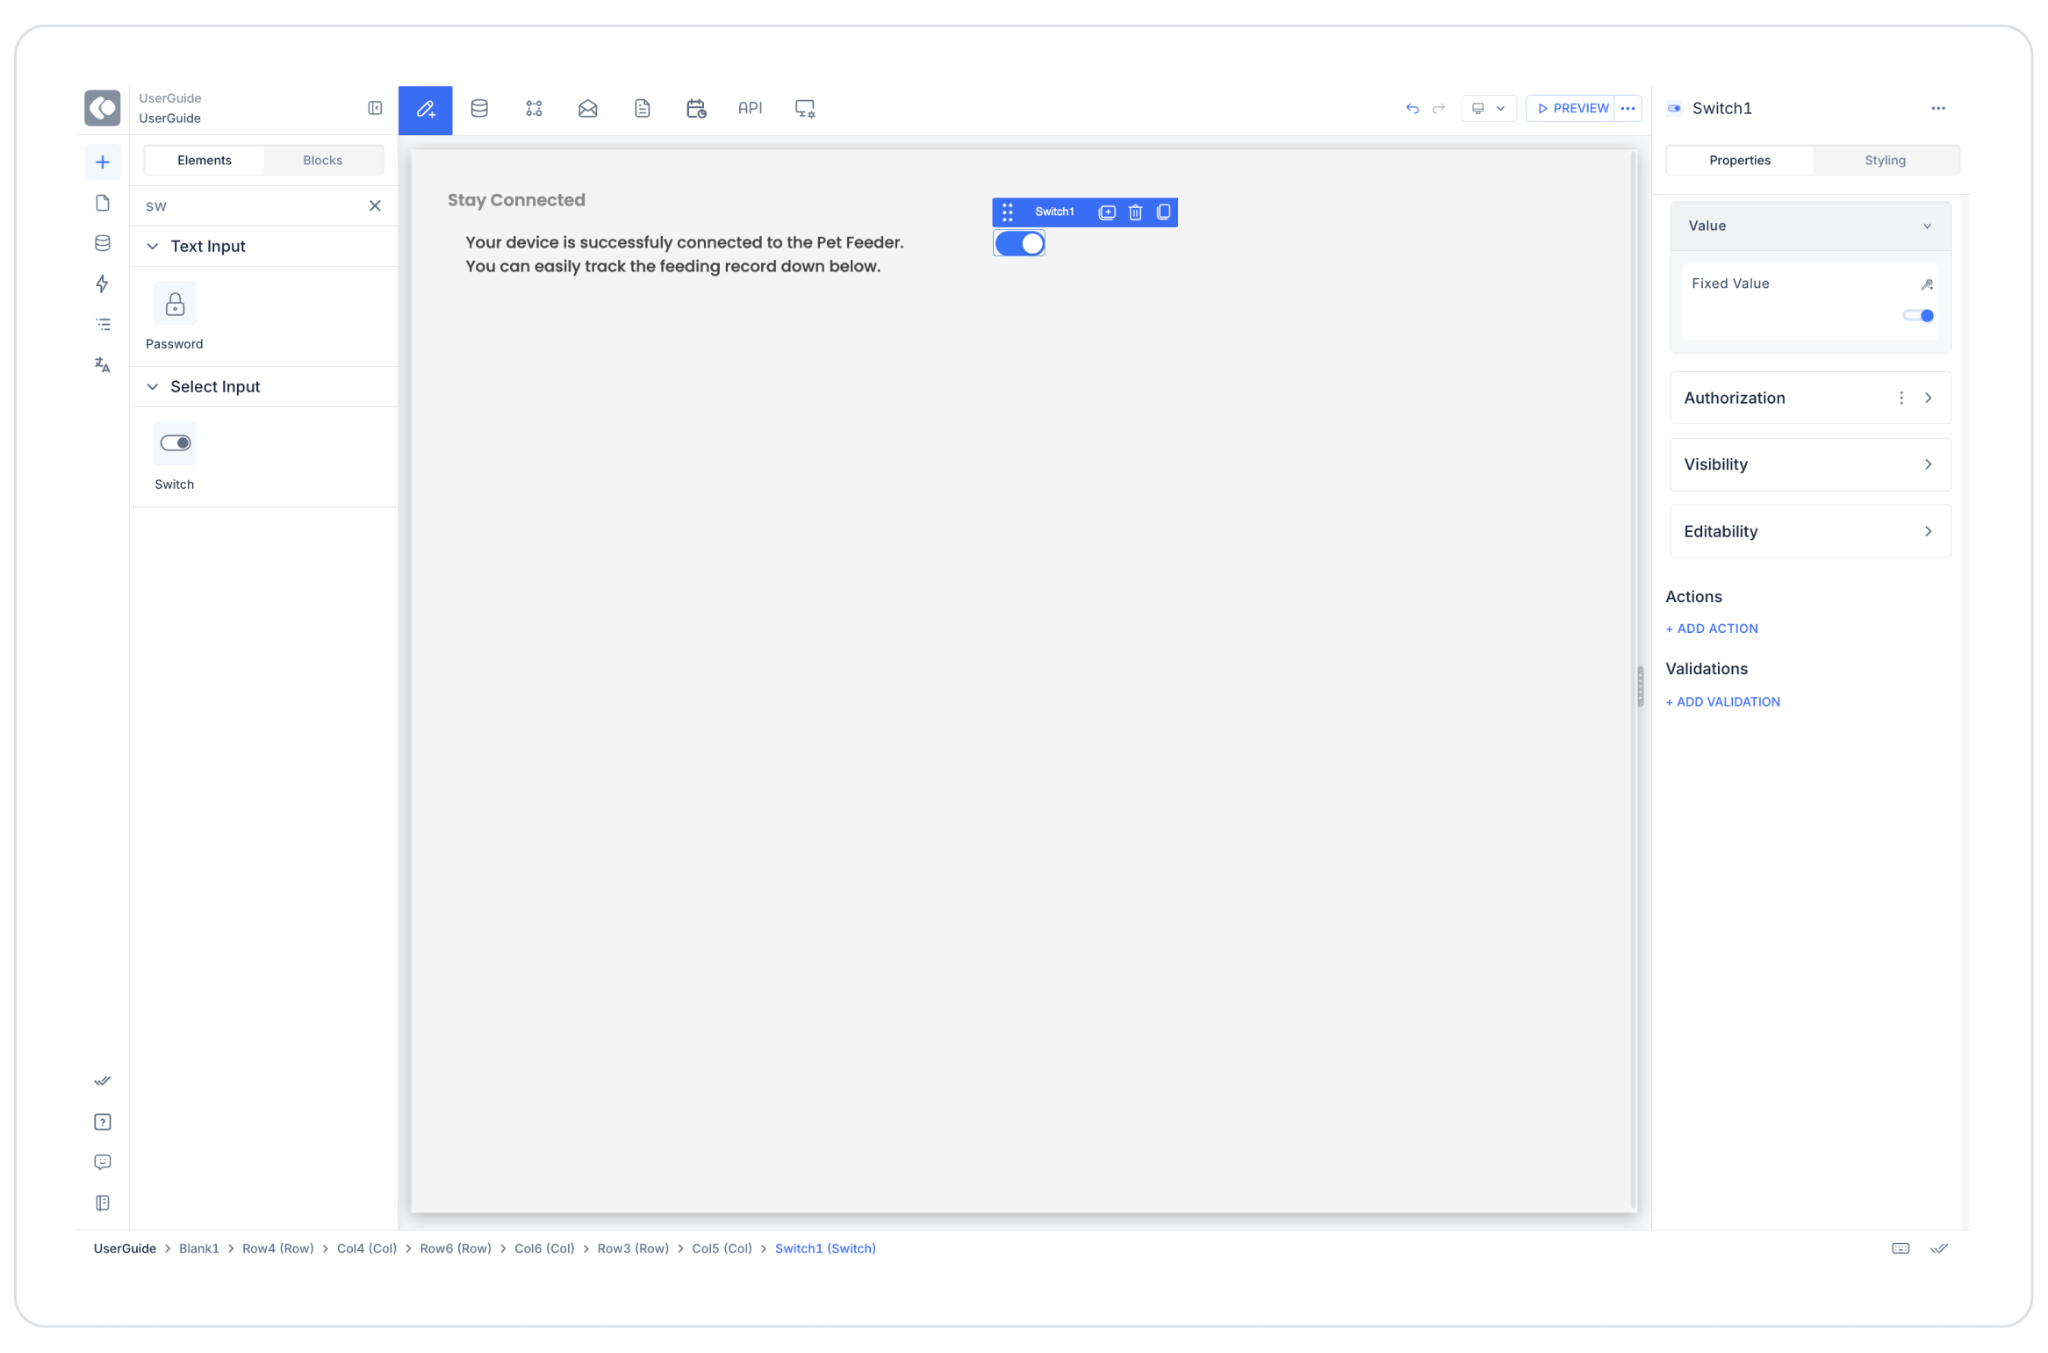
Task: Click the lightning actions icon in sidebar
Action: (102, 284)
